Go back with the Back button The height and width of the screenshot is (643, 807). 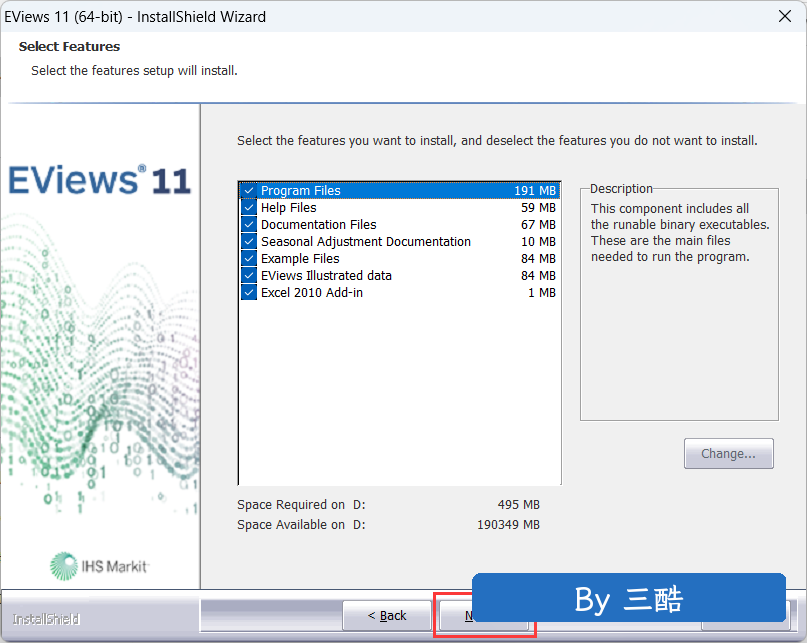tap(387, 615)
